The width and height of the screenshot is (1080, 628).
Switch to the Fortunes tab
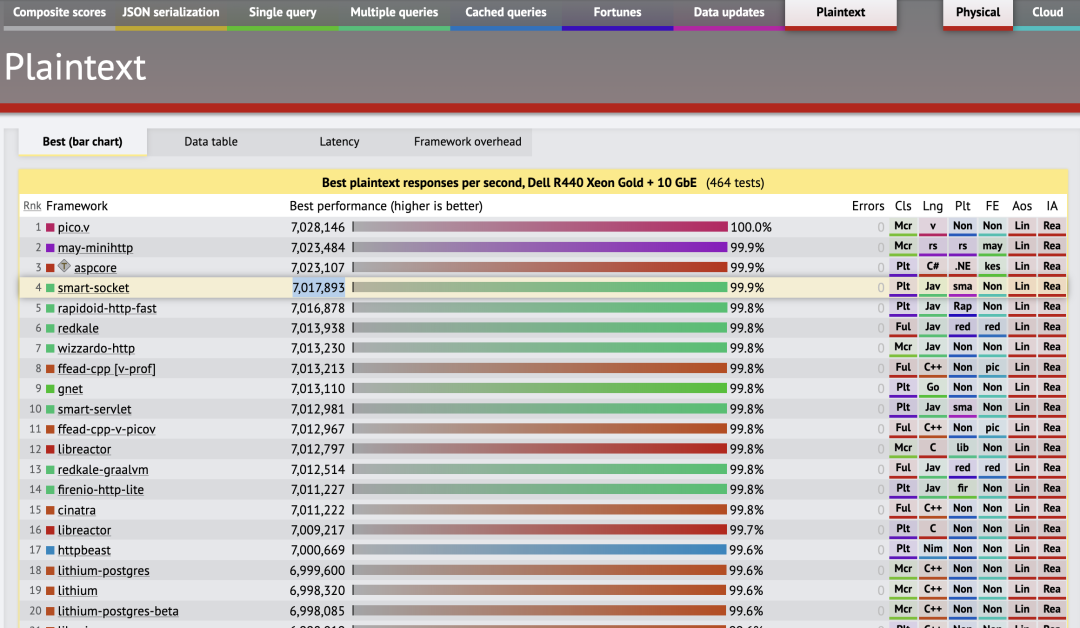[x=617, y=12]
